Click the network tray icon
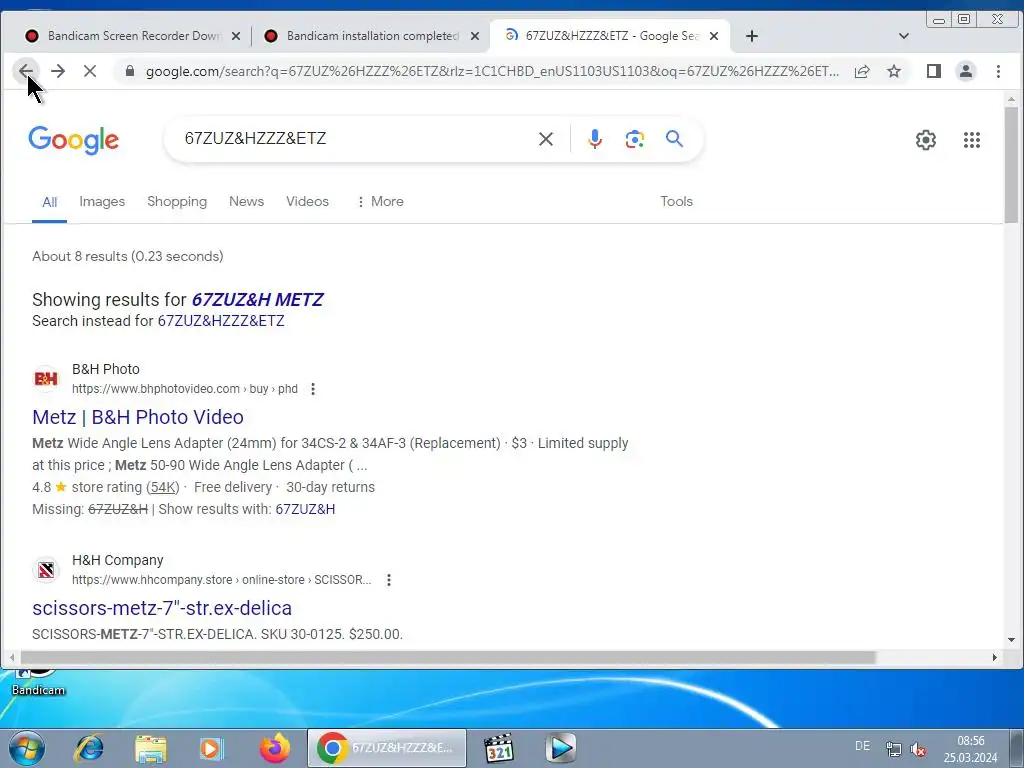Image resolution: width=1024 pixels, height=768 pixels. point(893,749)
